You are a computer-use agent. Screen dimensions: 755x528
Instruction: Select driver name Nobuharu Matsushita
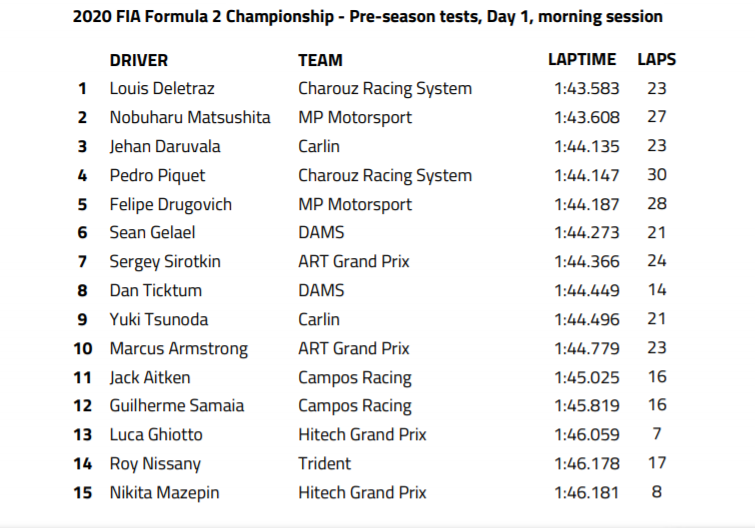pos(190,117)
